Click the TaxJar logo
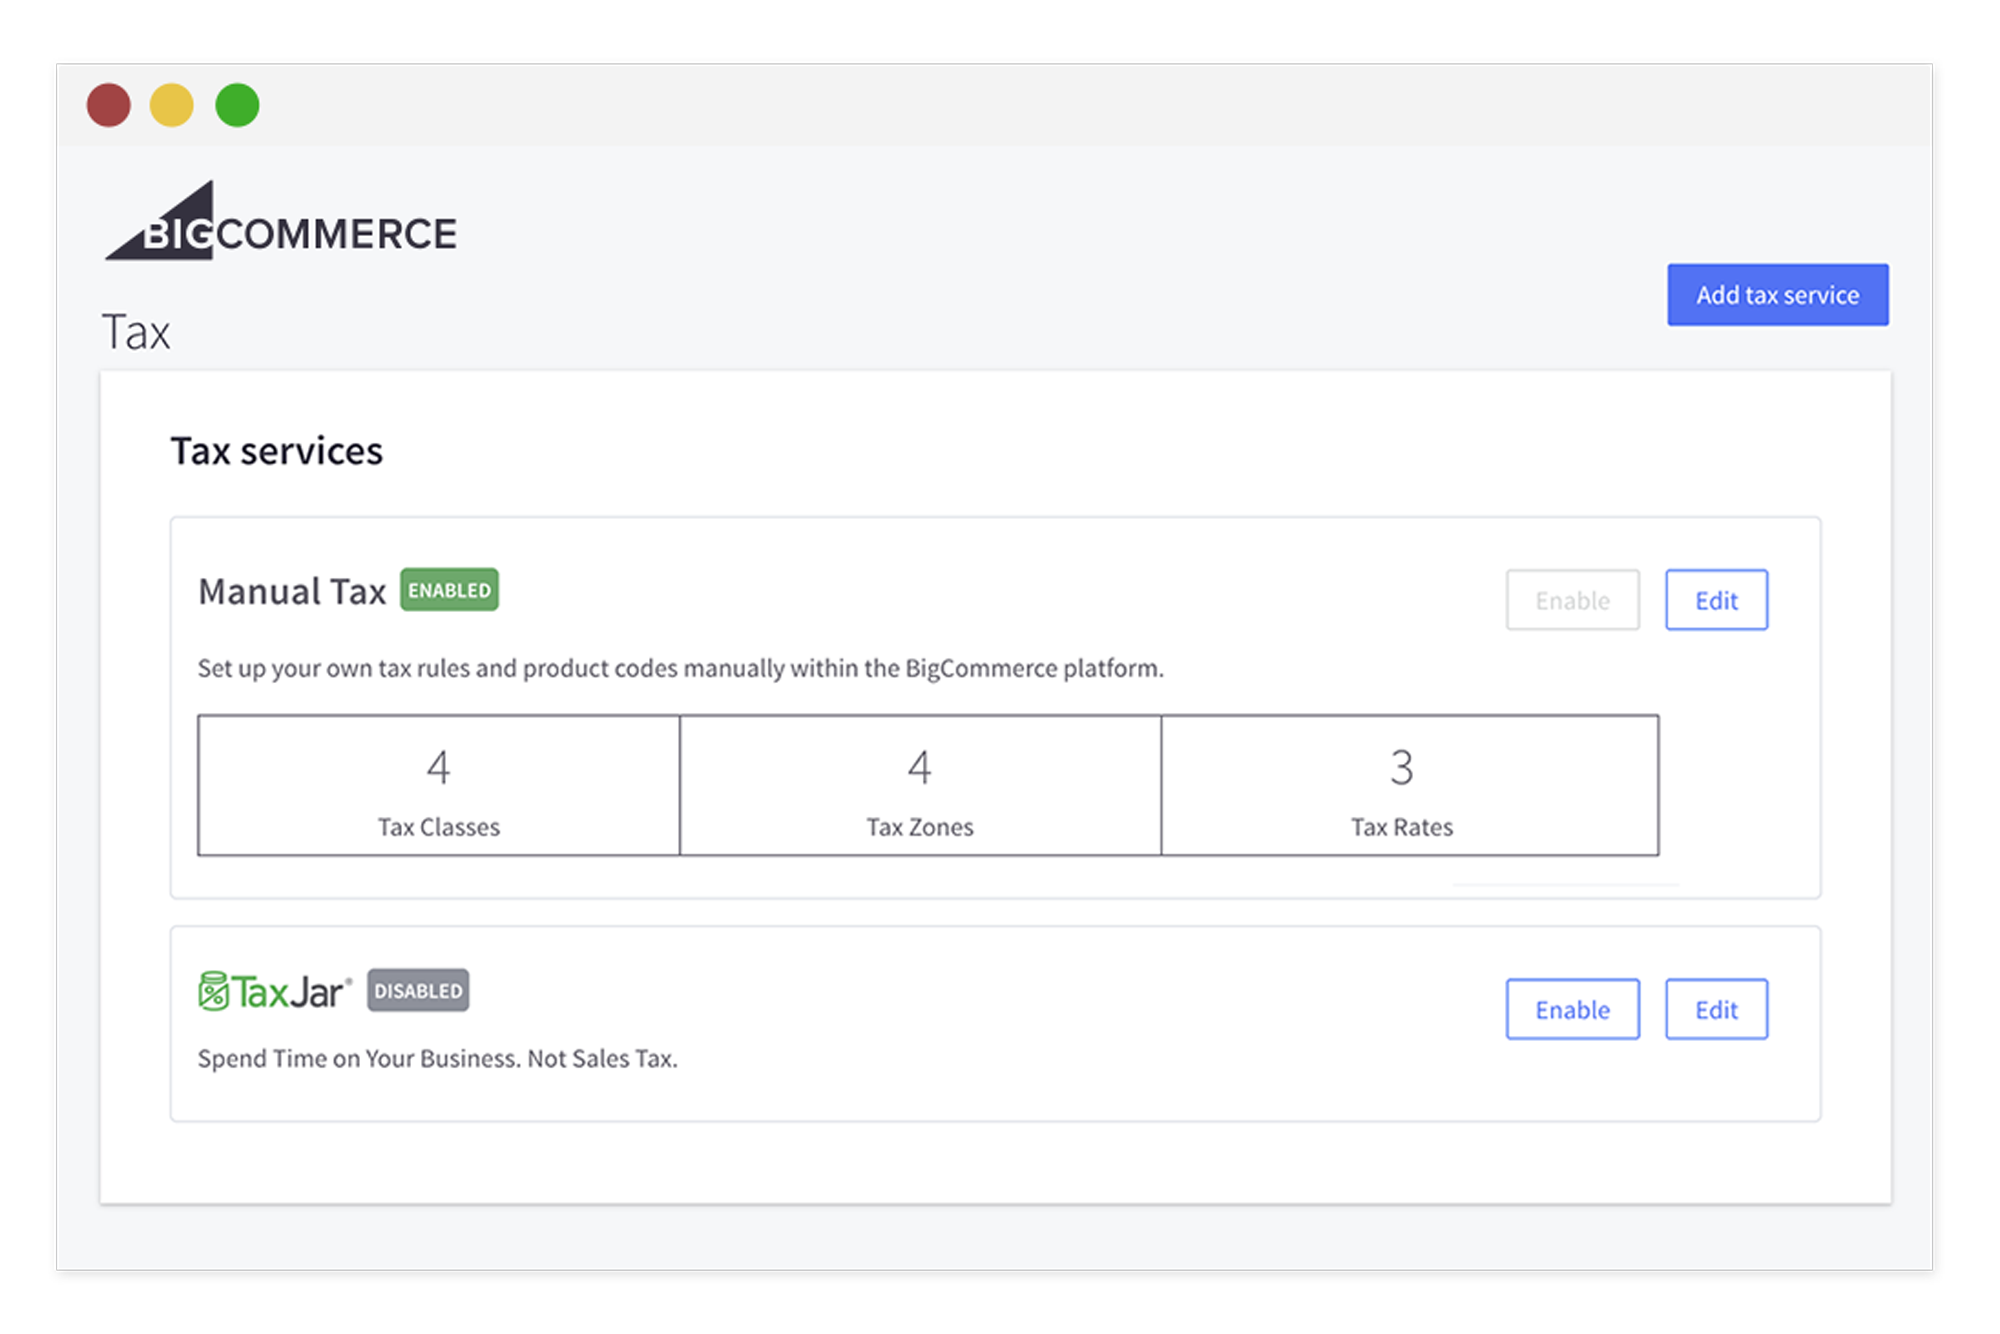The image size is (2000, 1334). coord(275,991)
